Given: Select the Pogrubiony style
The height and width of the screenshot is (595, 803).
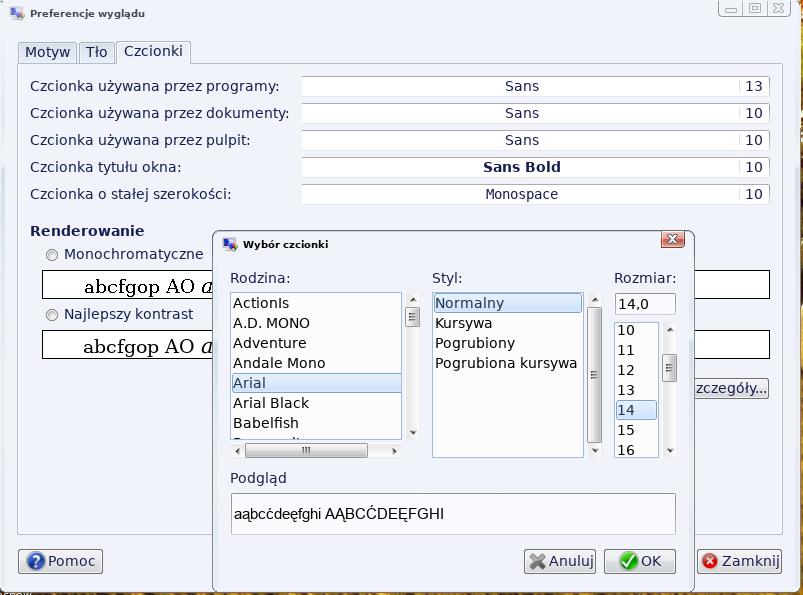Looking at the screenshot, I should [475, 343].
